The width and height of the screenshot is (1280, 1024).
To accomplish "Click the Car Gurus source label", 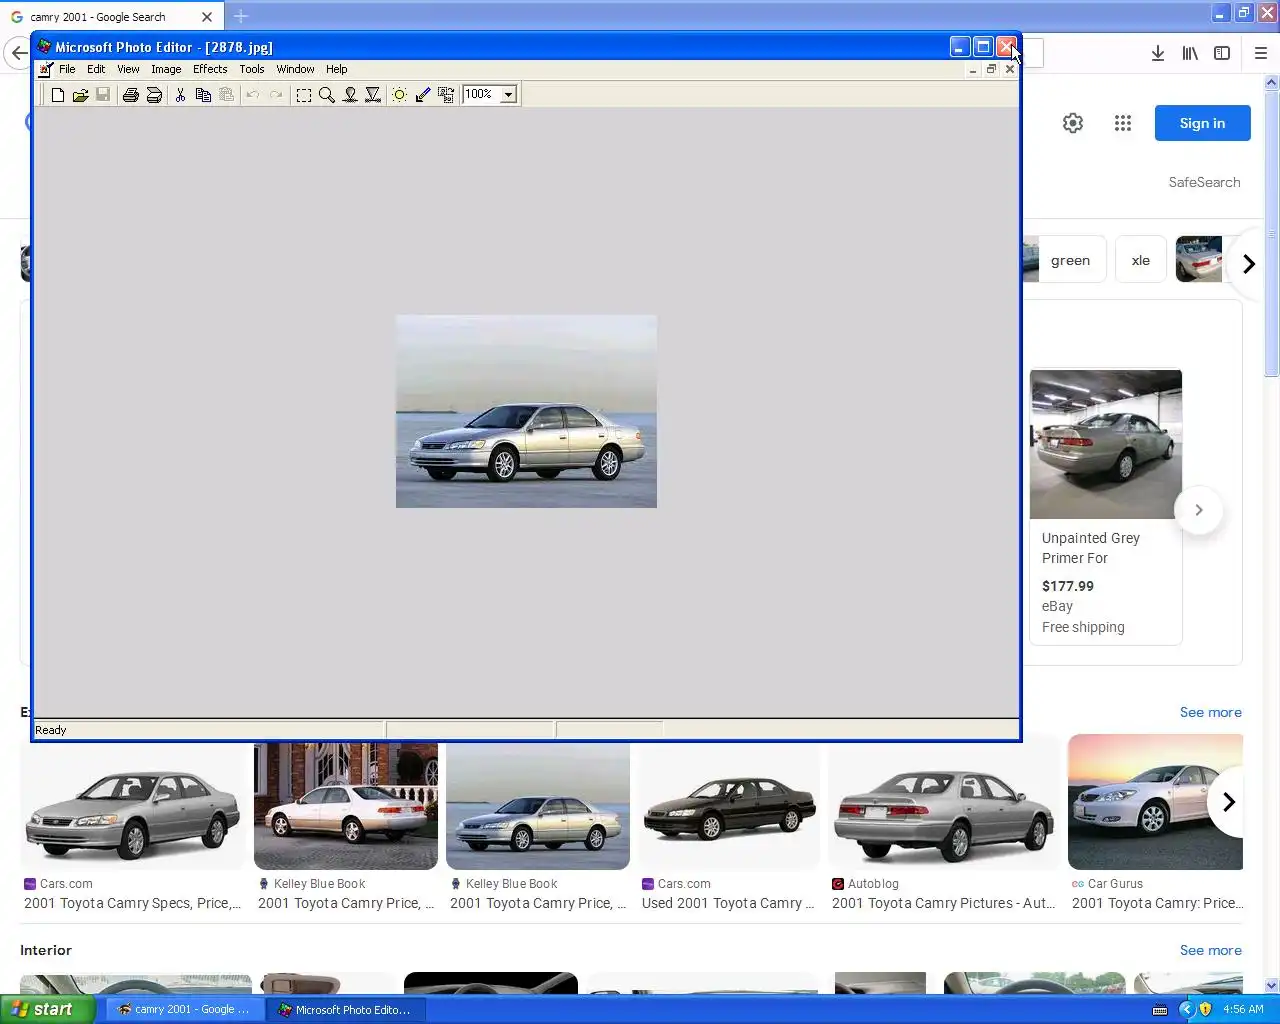I will click(x=1115, y=884).
